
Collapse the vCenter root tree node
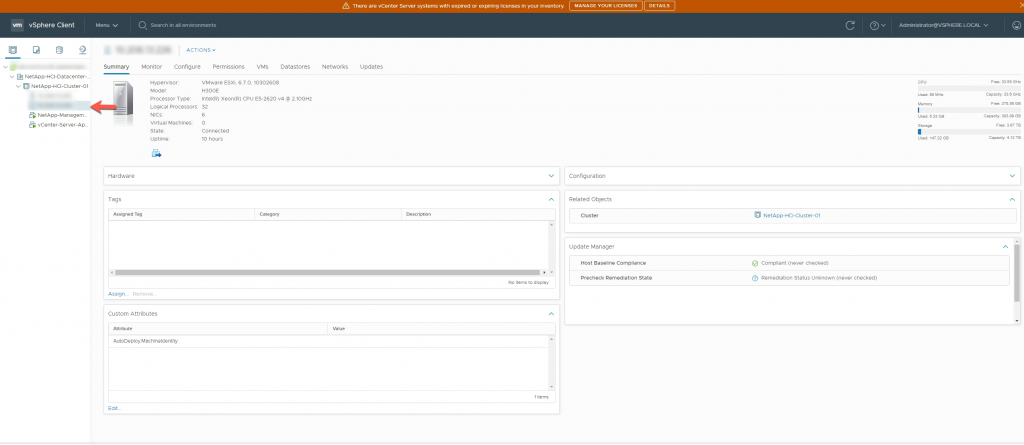click(x=5, y=67)
